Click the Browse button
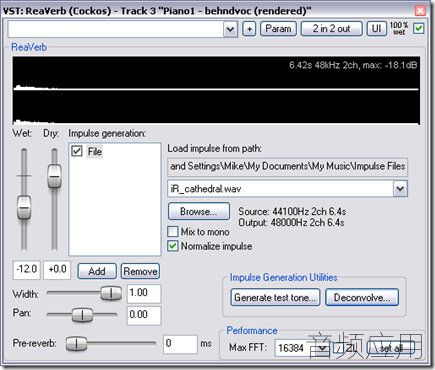Viewport: 435px width, 370px height. (x=199, y=211)
